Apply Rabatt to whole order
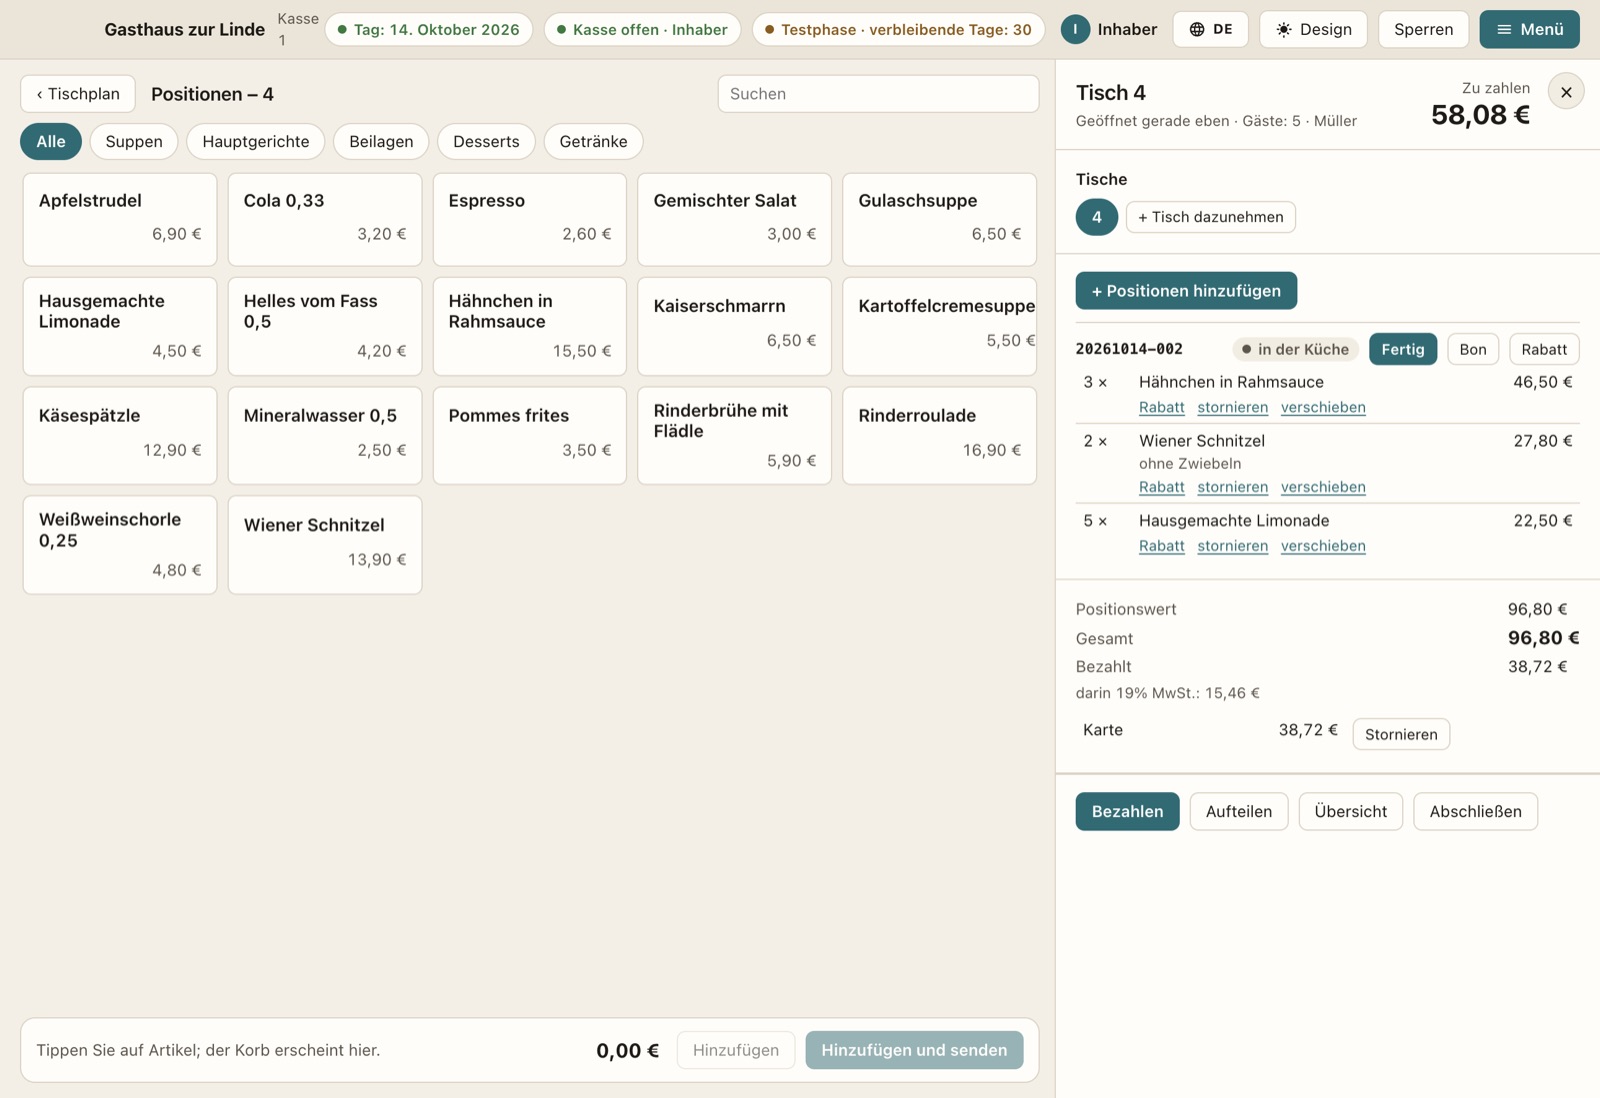The width and height of the screenshot is (1600, 1098). click(1544, 349)
